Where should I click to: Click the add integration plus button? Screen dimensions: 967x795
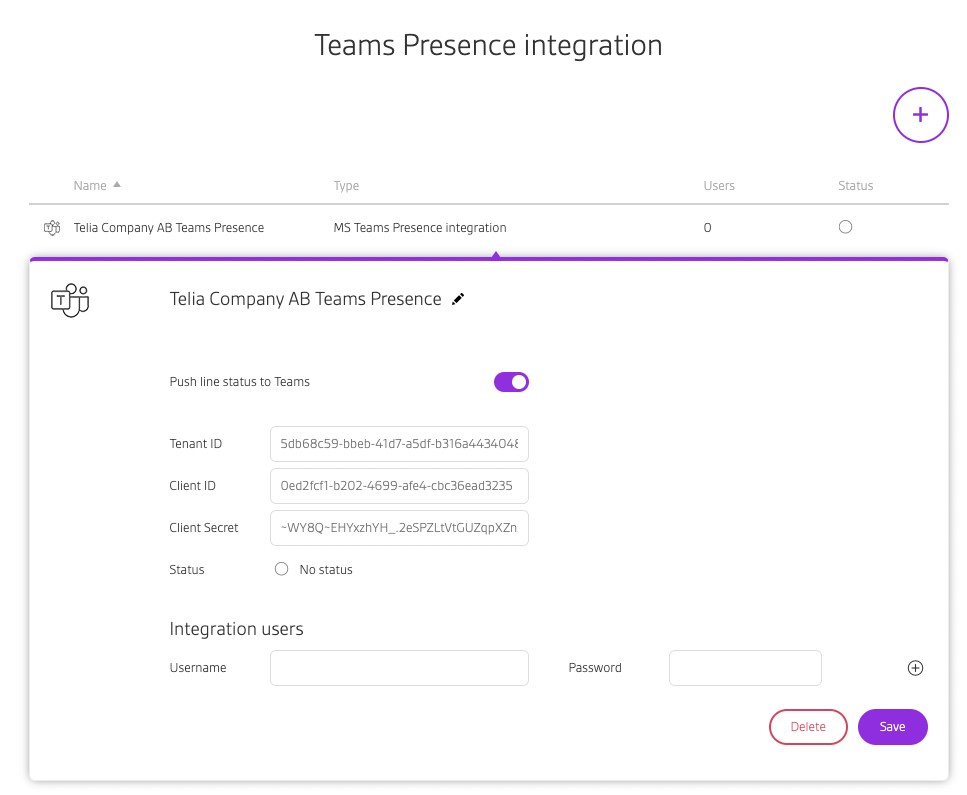[x=920, y=115]
